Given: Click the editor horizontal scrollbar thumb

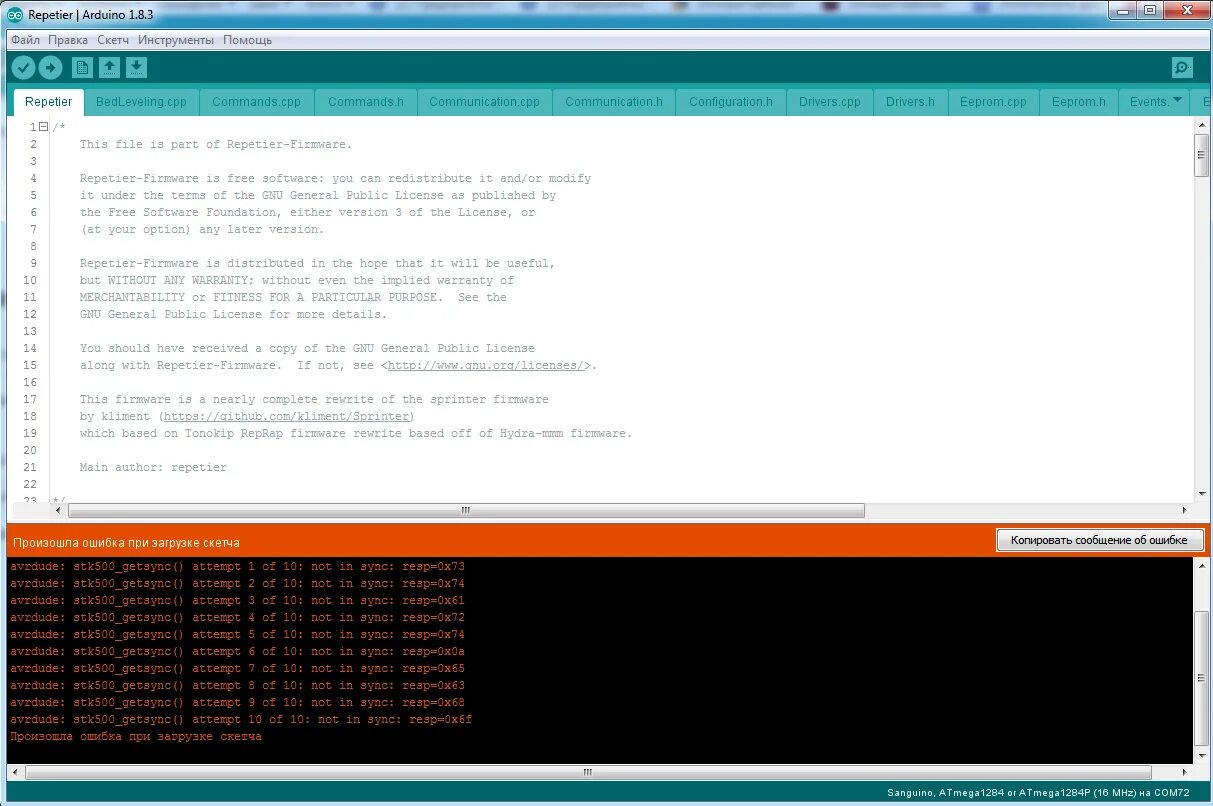Looking at the screenshot, I should (466, 510).
